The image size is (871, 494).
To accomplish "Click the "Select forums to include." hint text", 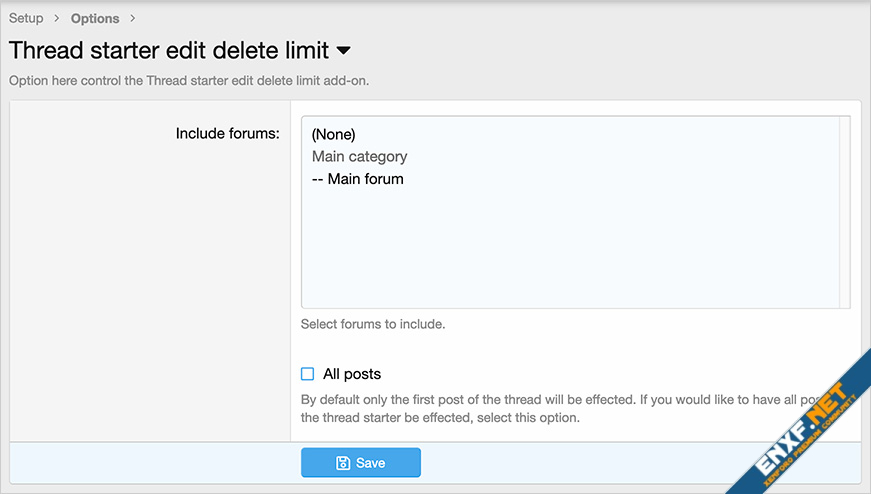I will 373,324.
